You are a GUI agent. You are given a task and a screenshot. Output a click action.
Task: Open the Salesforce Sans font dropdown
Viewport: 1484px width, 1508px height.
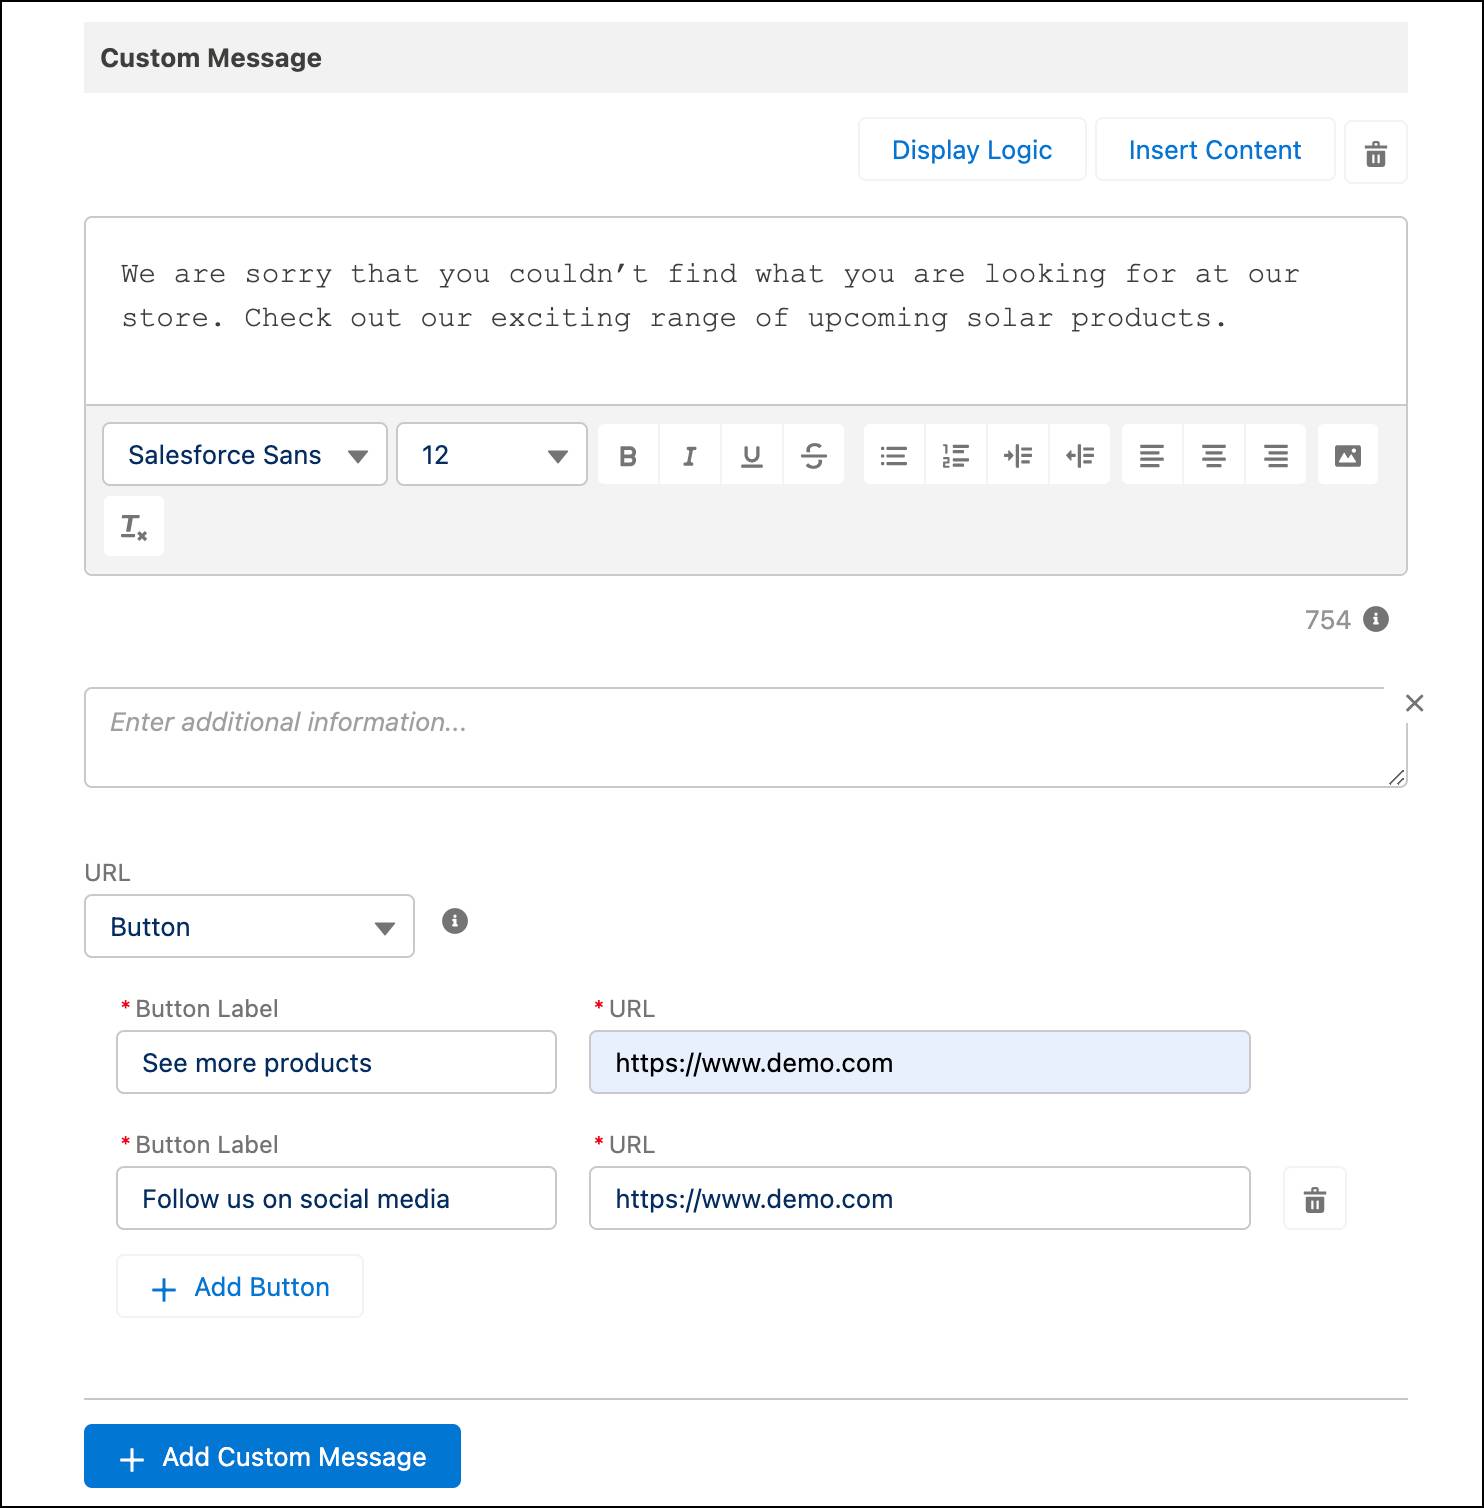pos(244,454)
